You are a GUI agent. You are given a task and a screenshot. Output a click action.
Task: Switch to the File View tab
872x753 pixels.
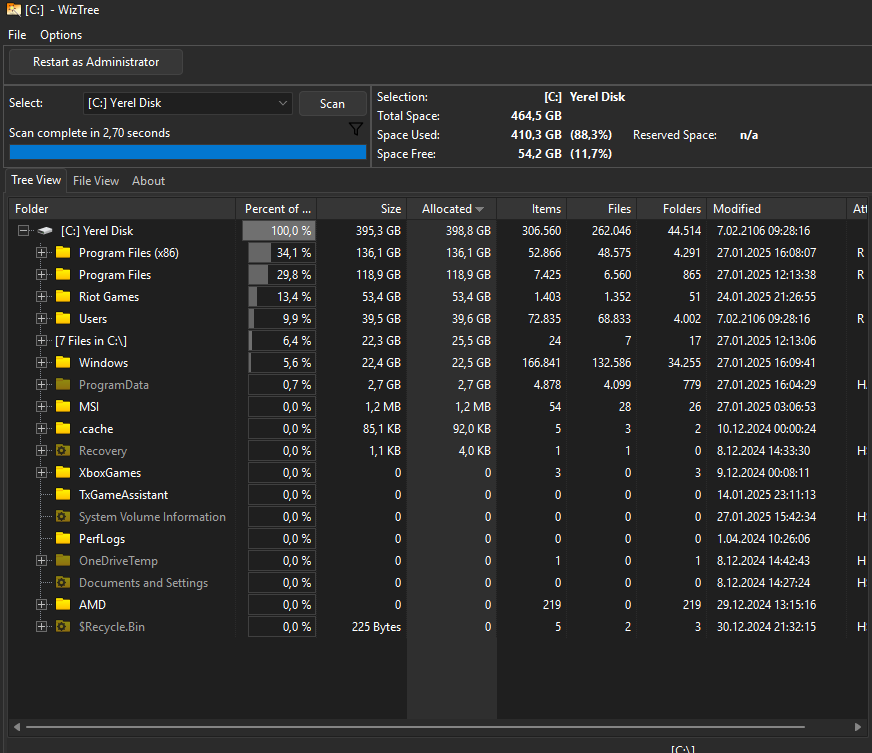96,181
